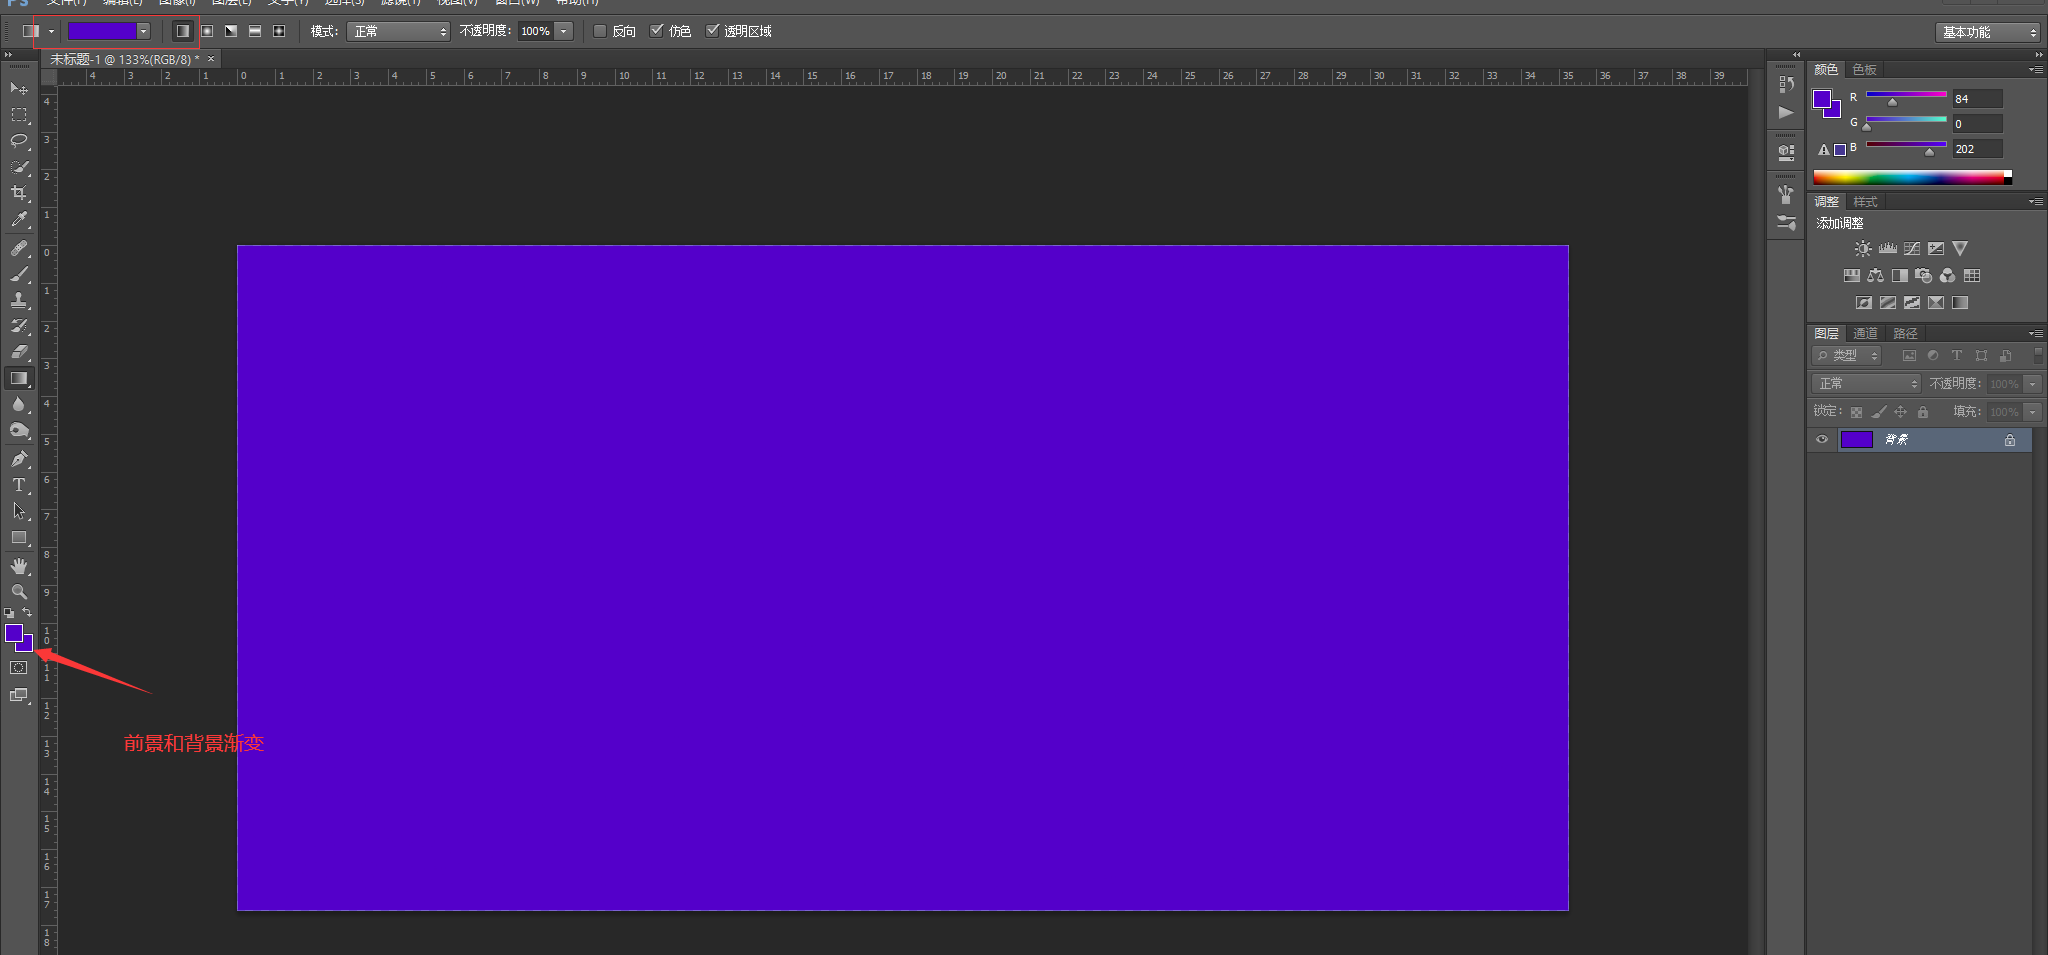Viewport: 2048px width, 955px height.
Task: Click the B value field showing 202
Action: [x=1977, y=149]
